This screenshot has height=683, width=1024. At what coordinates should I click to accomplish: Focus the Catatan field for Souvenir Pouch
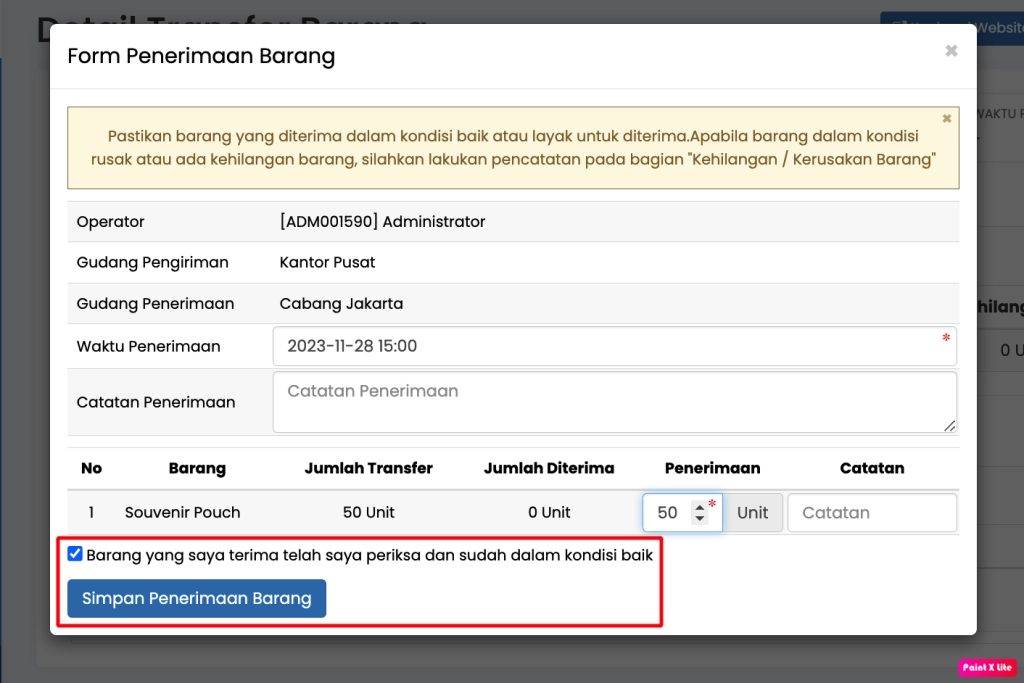click(x=871, y=513)
